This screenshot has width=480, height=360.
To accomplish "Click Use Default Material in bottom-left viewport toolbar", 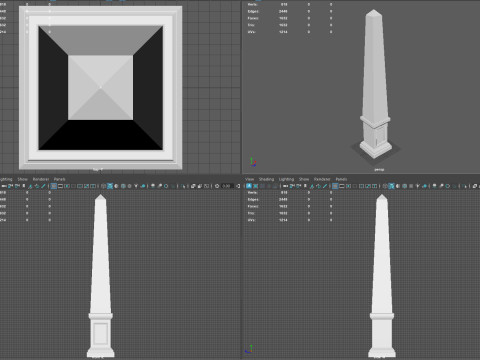I will (x=116, y=186).
